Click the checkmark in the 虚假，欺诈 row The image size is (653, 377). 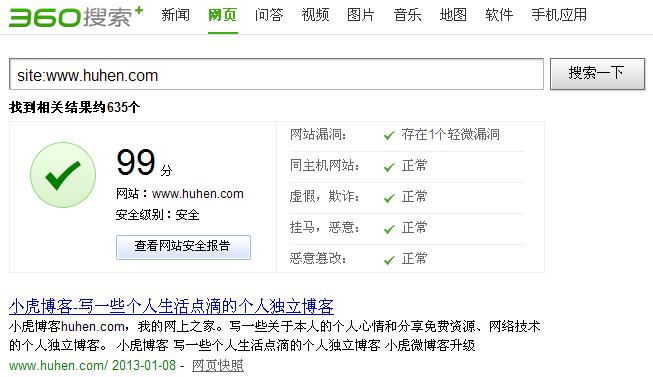[389, 197]
